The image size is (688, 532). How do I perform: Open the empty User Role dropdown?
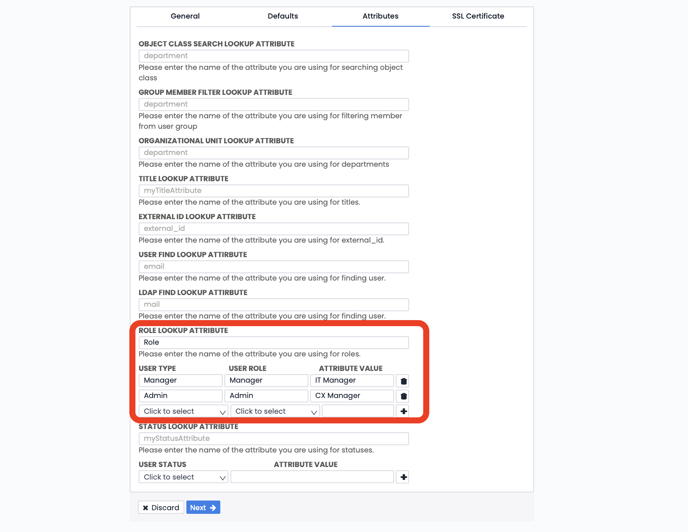[x=275, y=411]
